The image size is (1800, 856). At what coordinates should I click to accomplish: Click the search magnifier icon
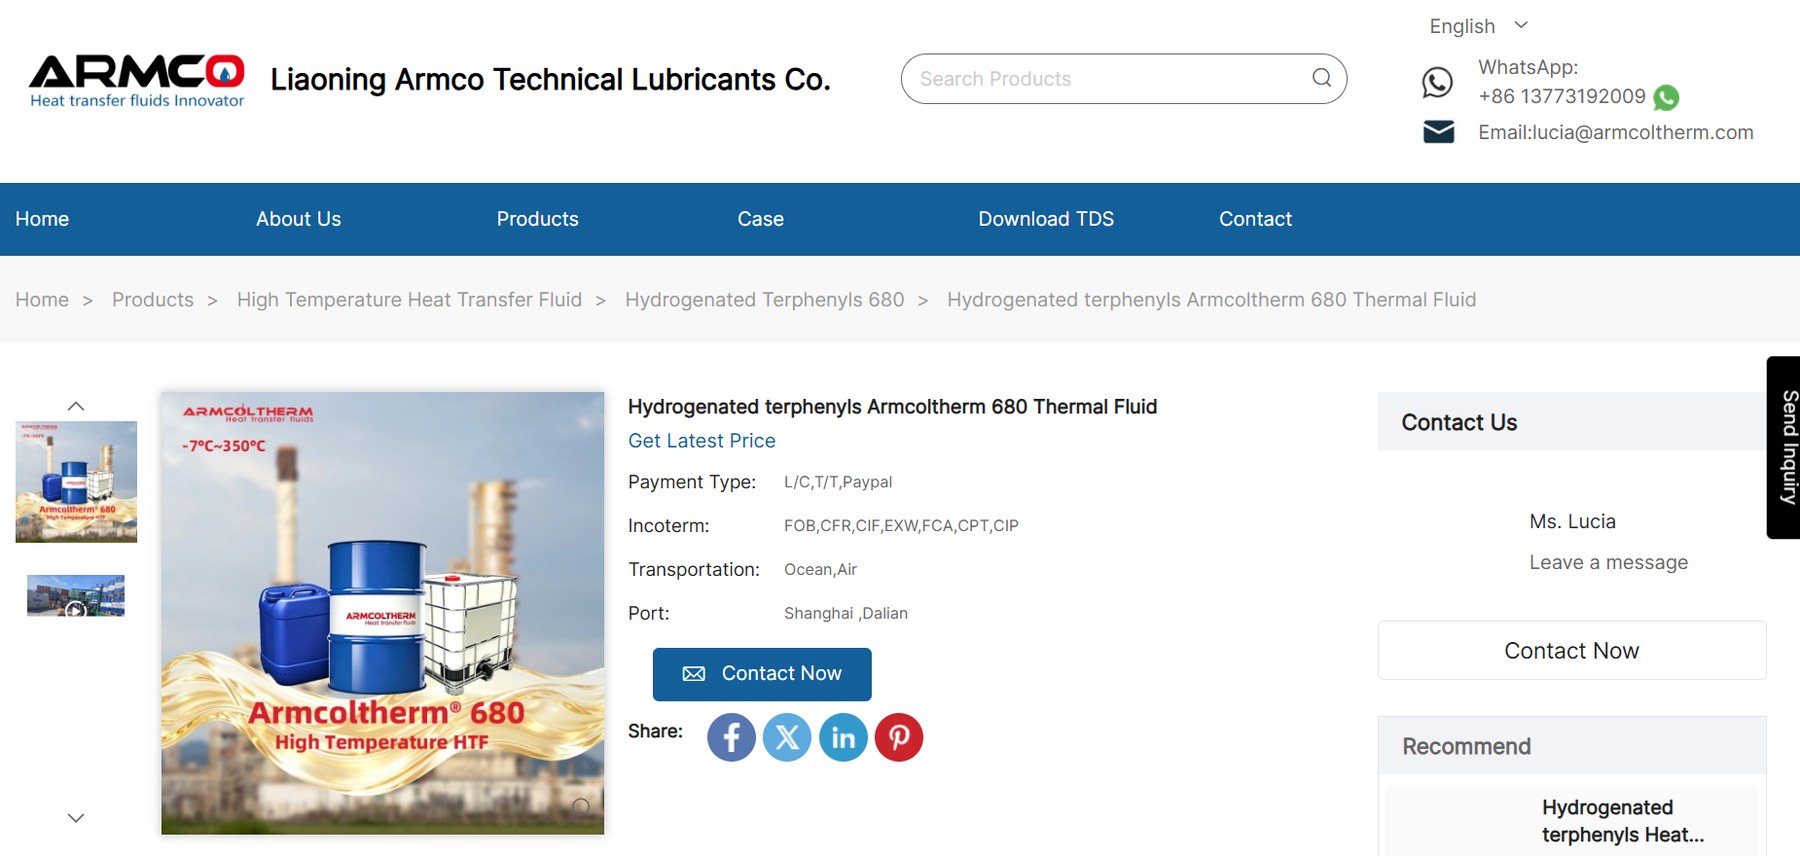(x=1321, y=78)
